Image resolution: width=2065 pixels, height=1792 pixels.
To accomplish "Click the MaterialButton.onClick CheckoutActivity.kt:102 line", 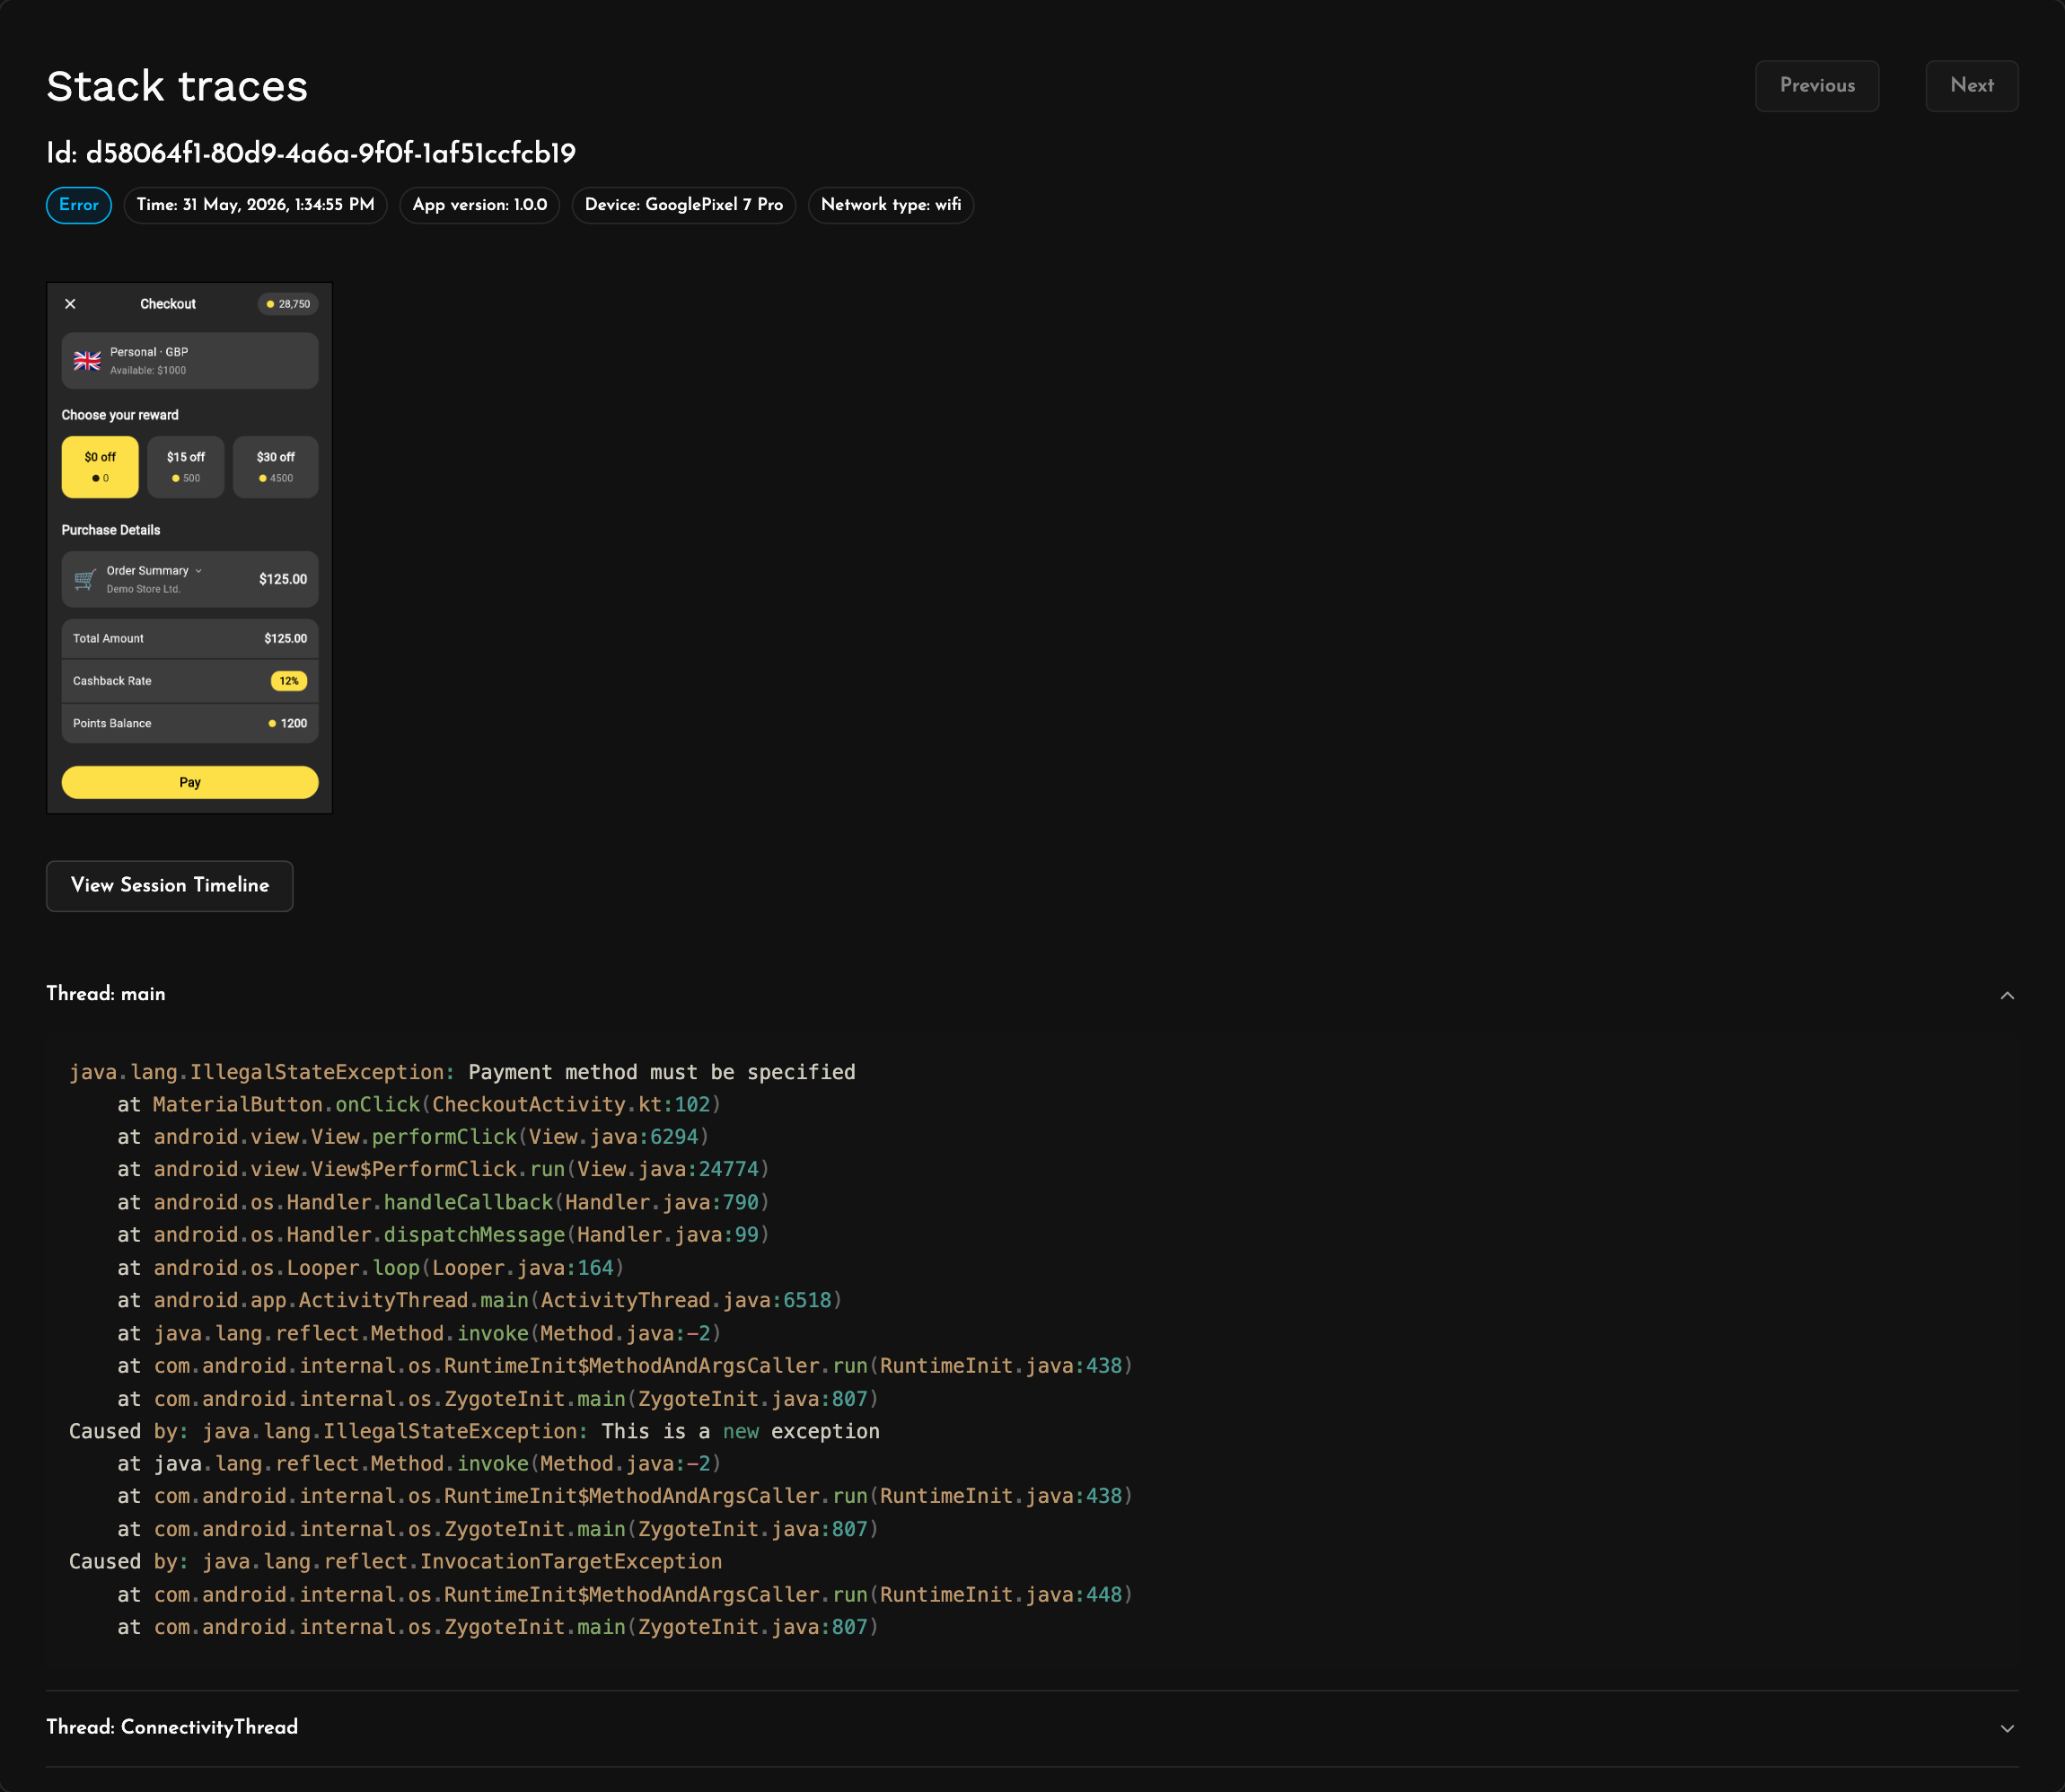I will (x=419, y=1105).
